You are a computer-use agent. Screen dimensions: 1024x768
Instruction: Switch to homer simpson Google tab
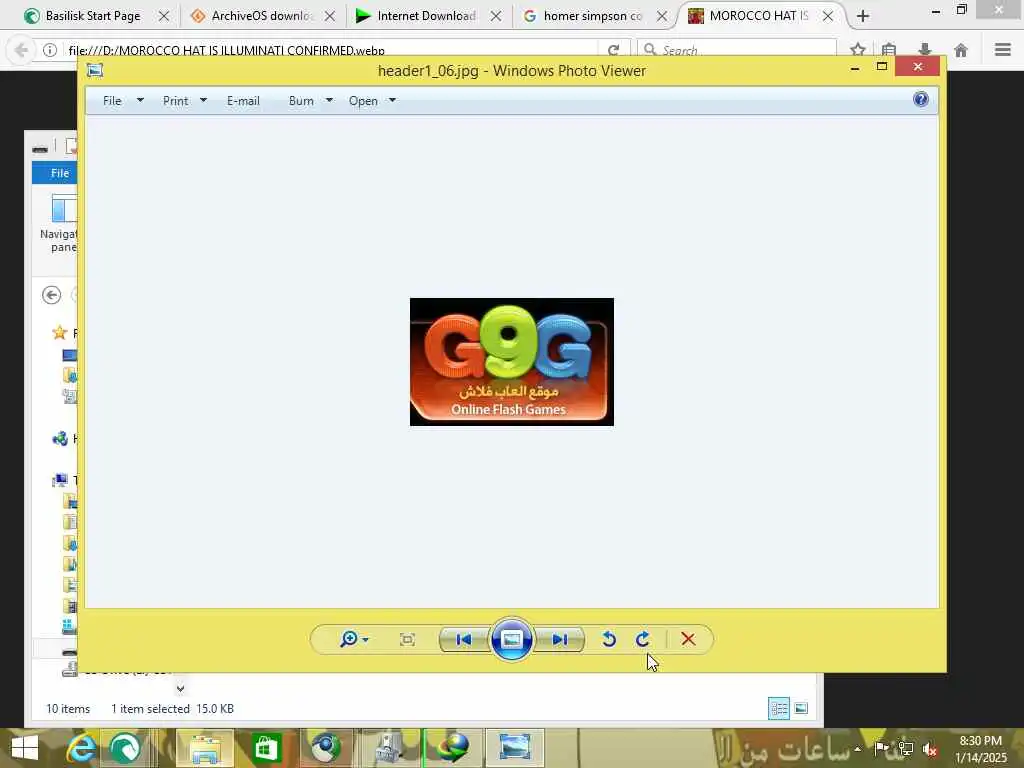(x=592, y=16)
